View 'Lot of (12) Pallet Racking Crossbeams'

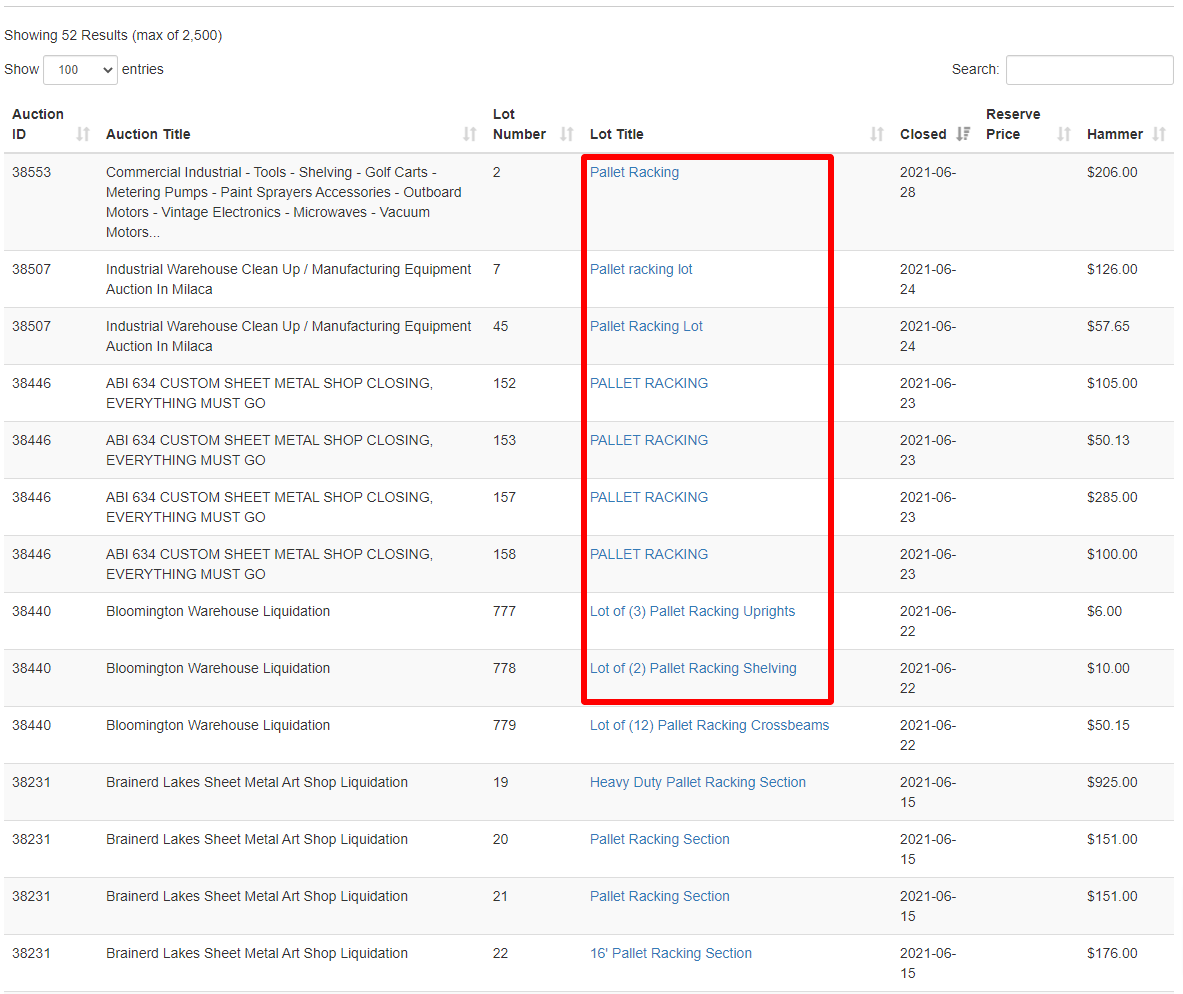(x=709, y=724)
